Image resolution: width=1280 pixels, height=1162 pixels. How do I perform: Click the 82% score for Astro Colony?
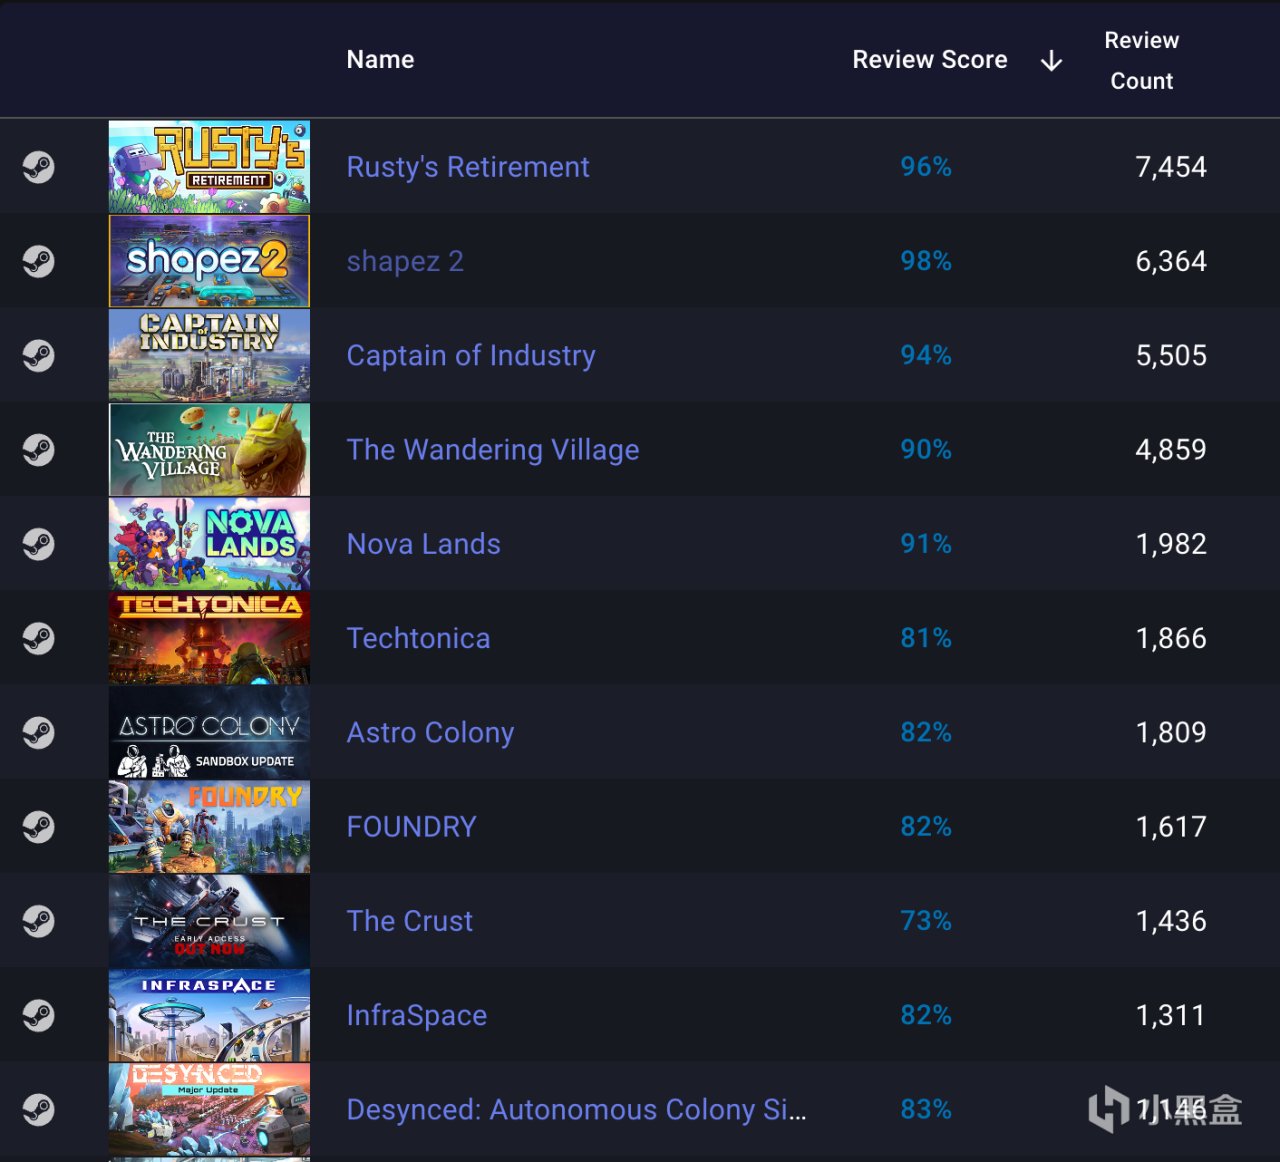pos(926,733)
